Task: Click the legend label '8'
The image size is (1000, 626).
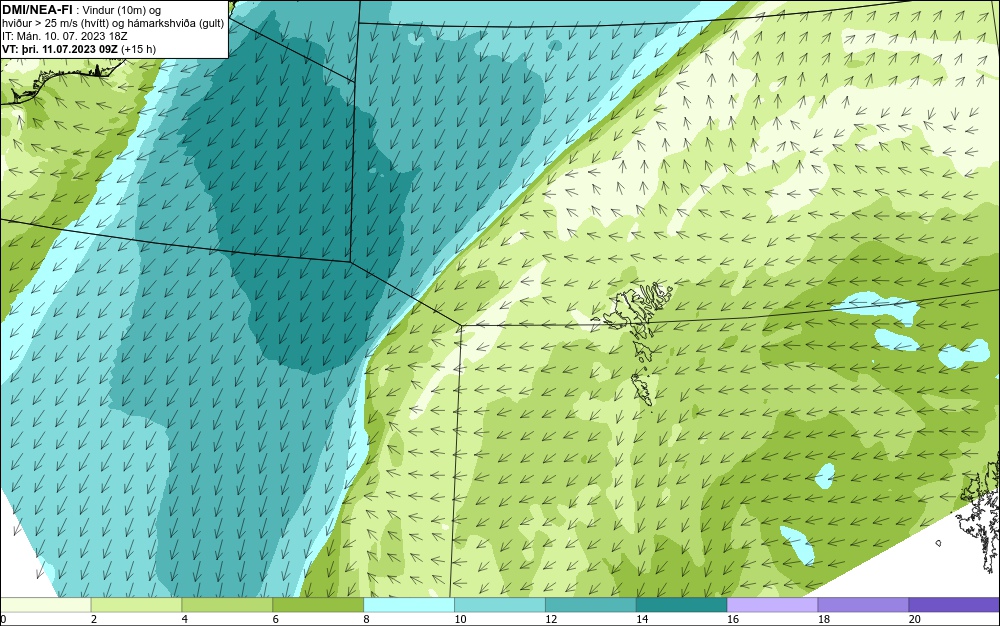Action: pyautogui.click(x=366, y=619)
